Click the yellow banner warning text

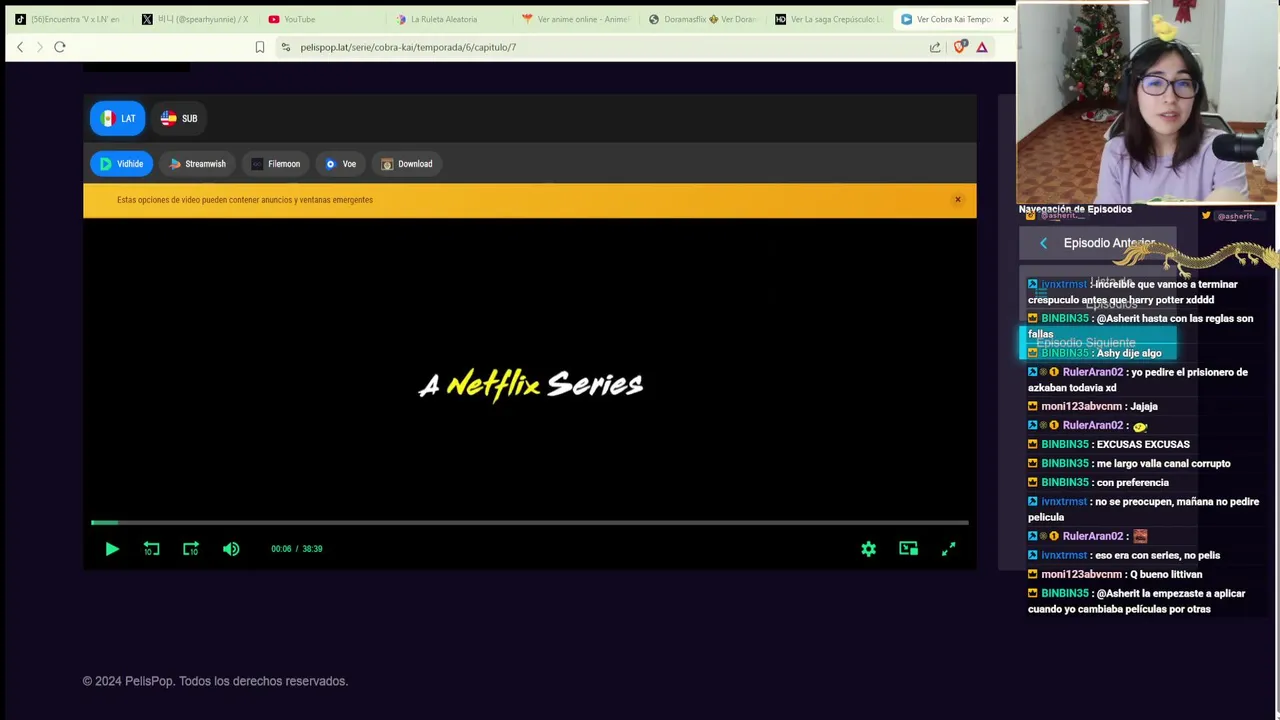245,200
